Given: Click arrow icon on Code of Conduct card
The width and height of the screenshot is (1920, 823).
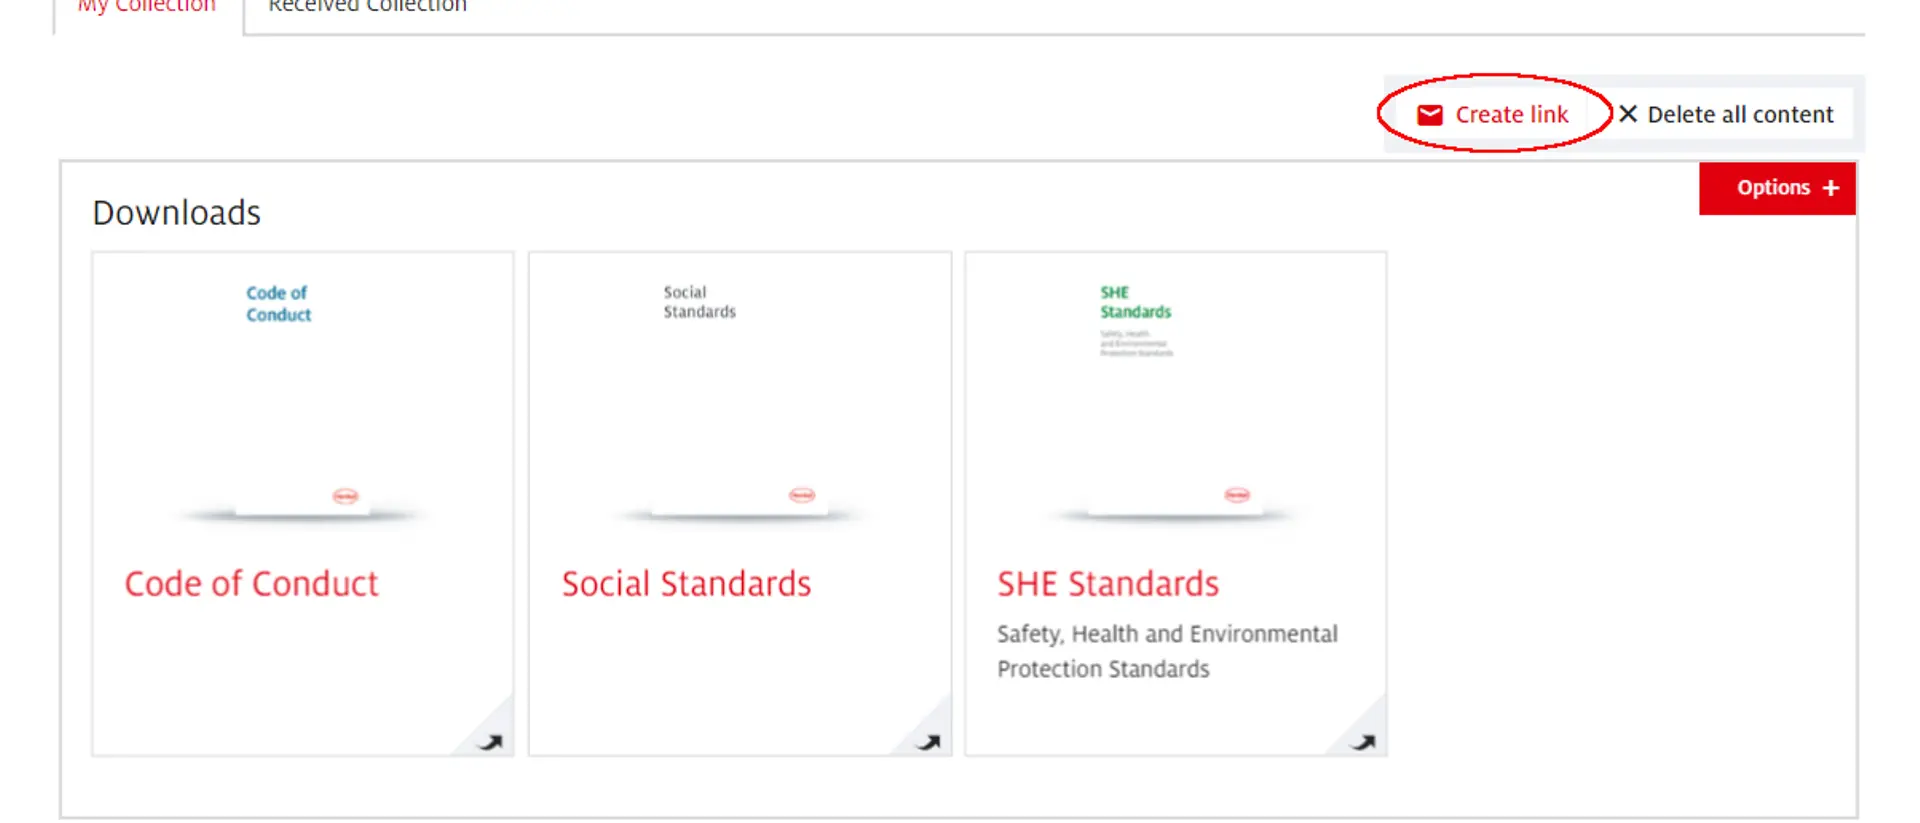Looking at the screenshot, I should click(x=490, y=742).
